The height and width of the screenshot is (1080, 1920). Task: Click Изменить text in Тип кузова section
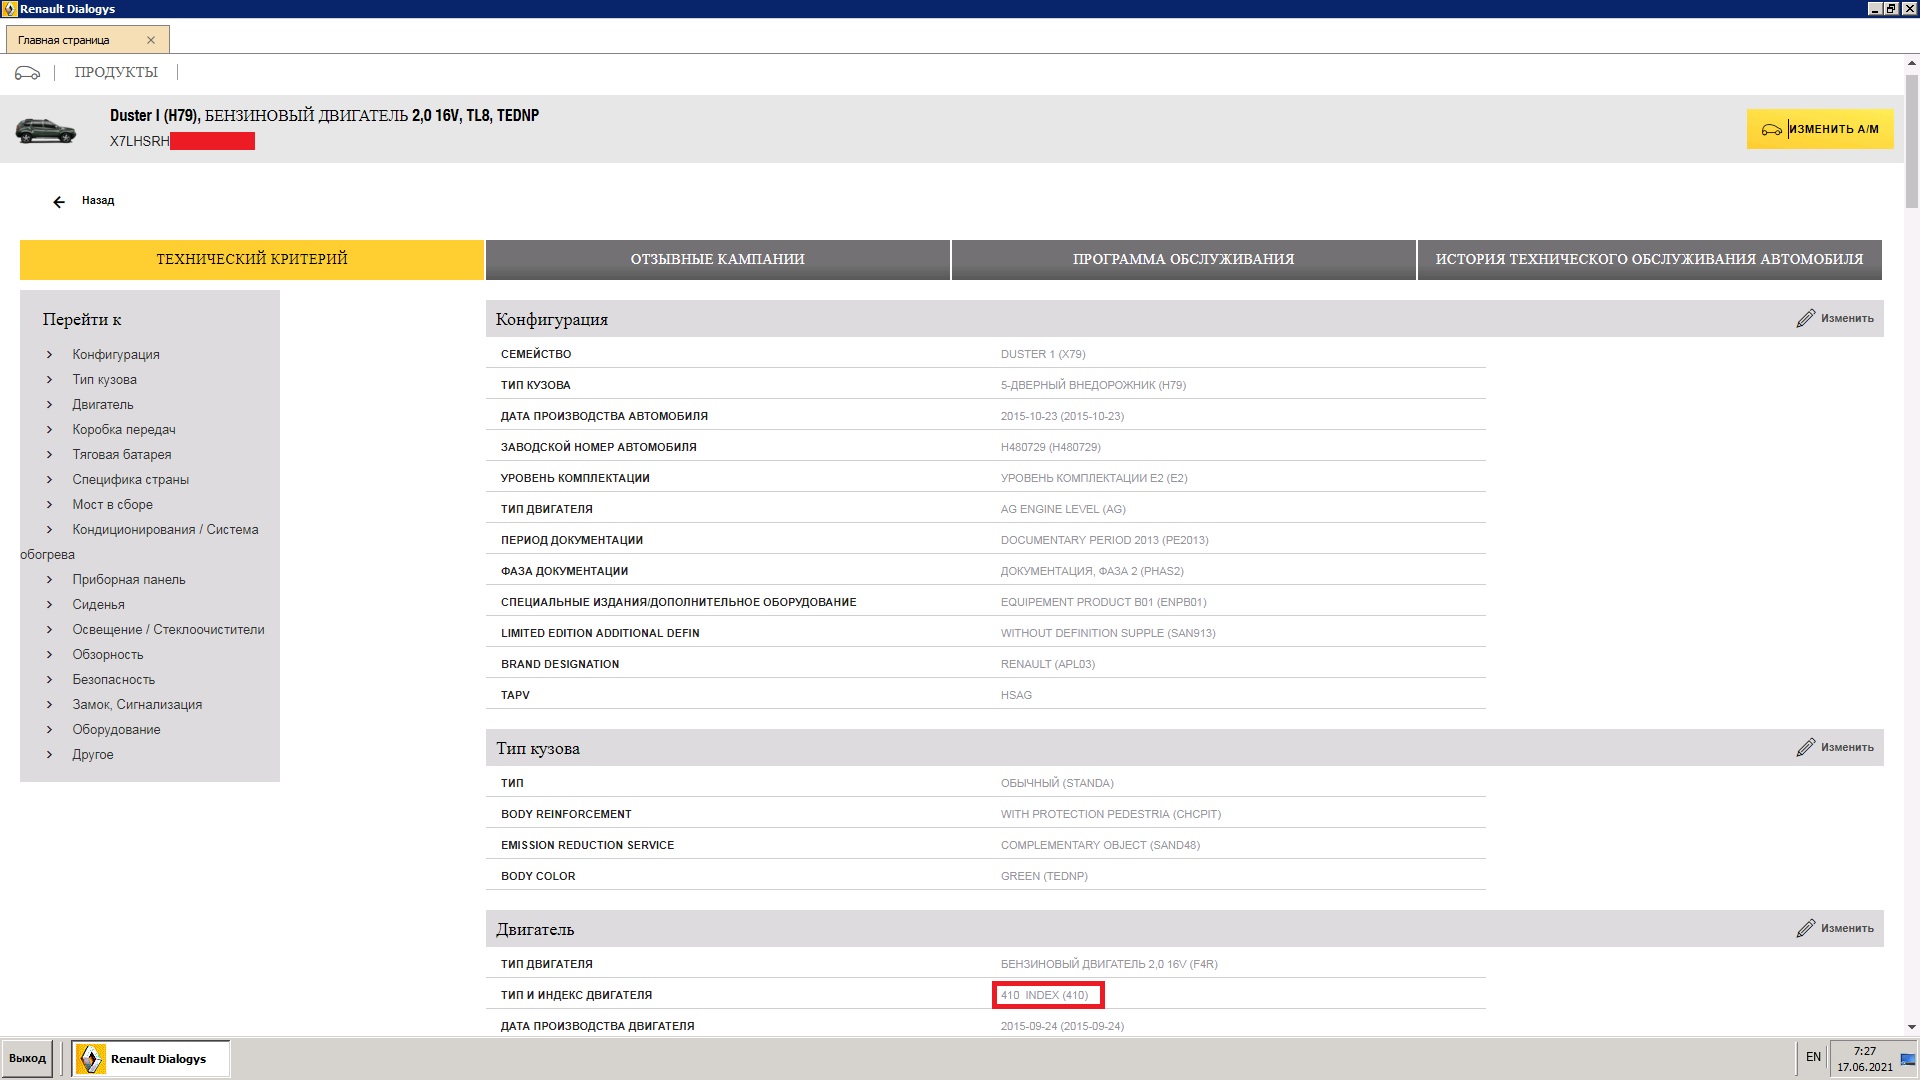click(x=1847, y=747)
